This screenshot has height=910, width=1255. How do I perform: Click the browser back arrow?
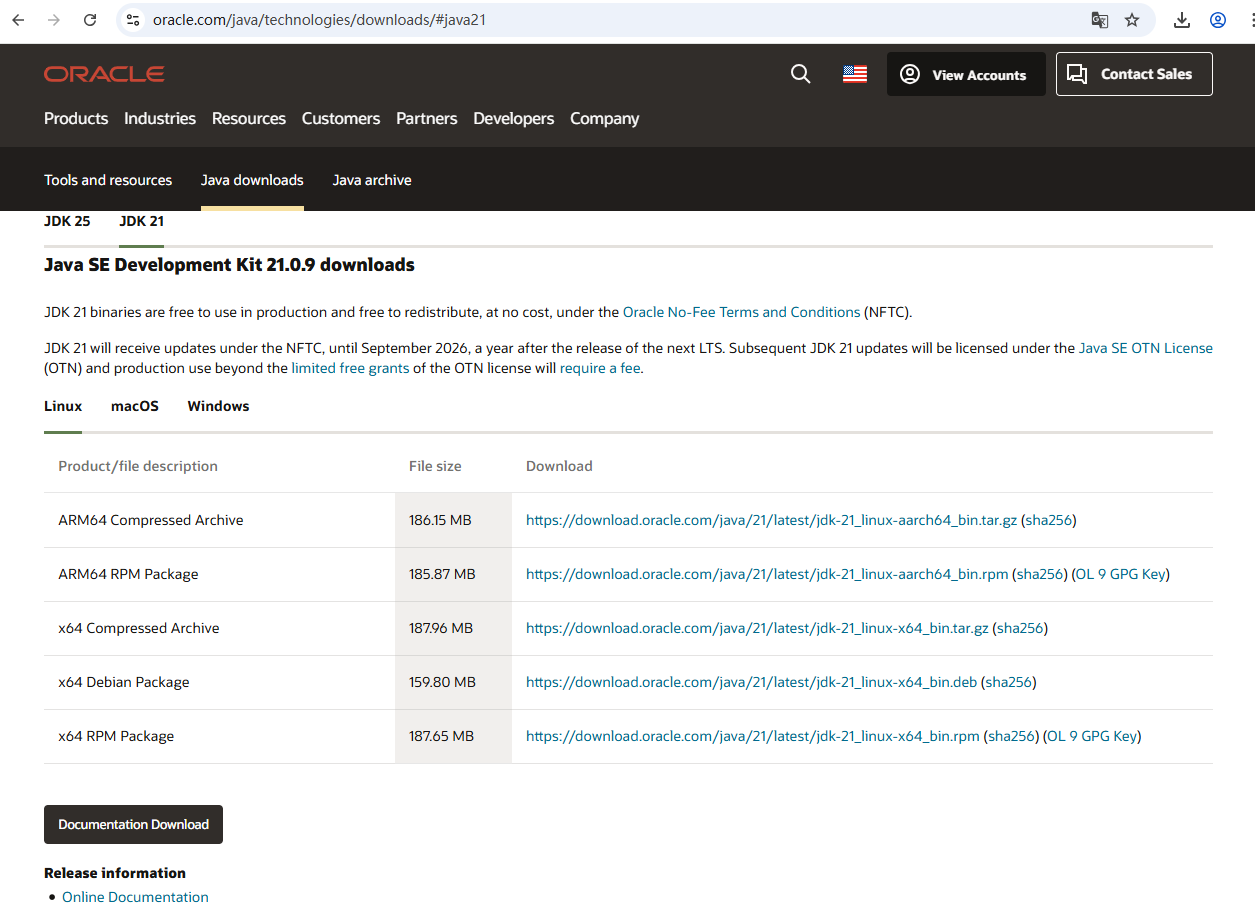pos(18,20)
